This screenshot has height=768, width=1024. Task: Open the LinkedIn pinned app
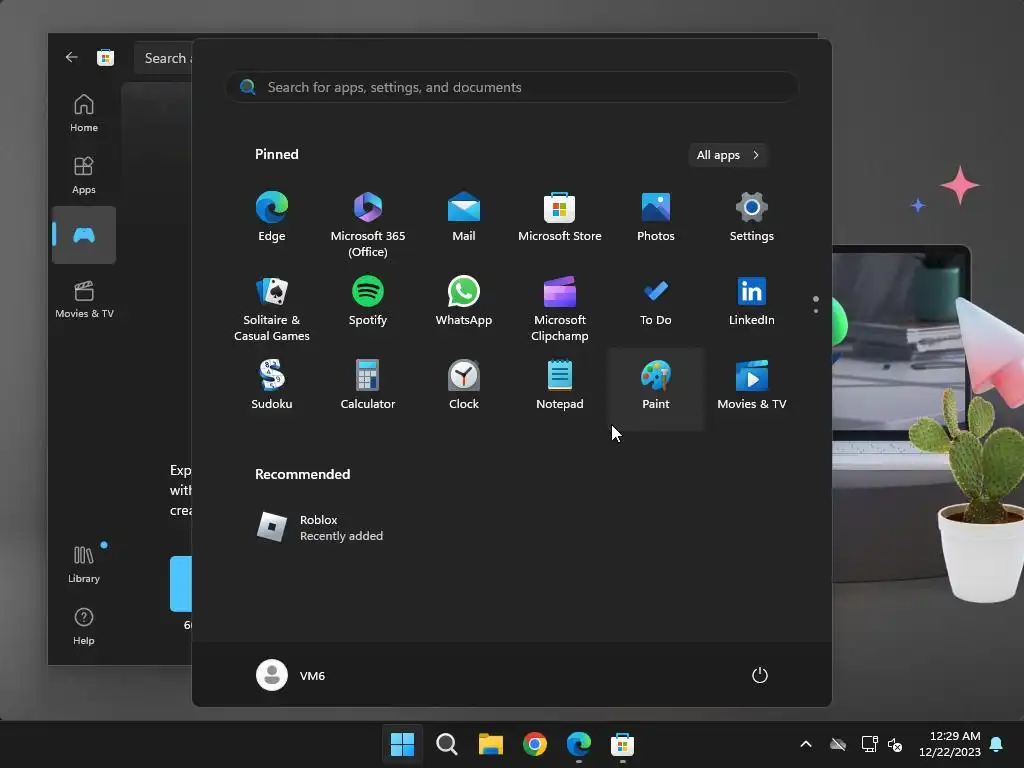click(752, 302)
